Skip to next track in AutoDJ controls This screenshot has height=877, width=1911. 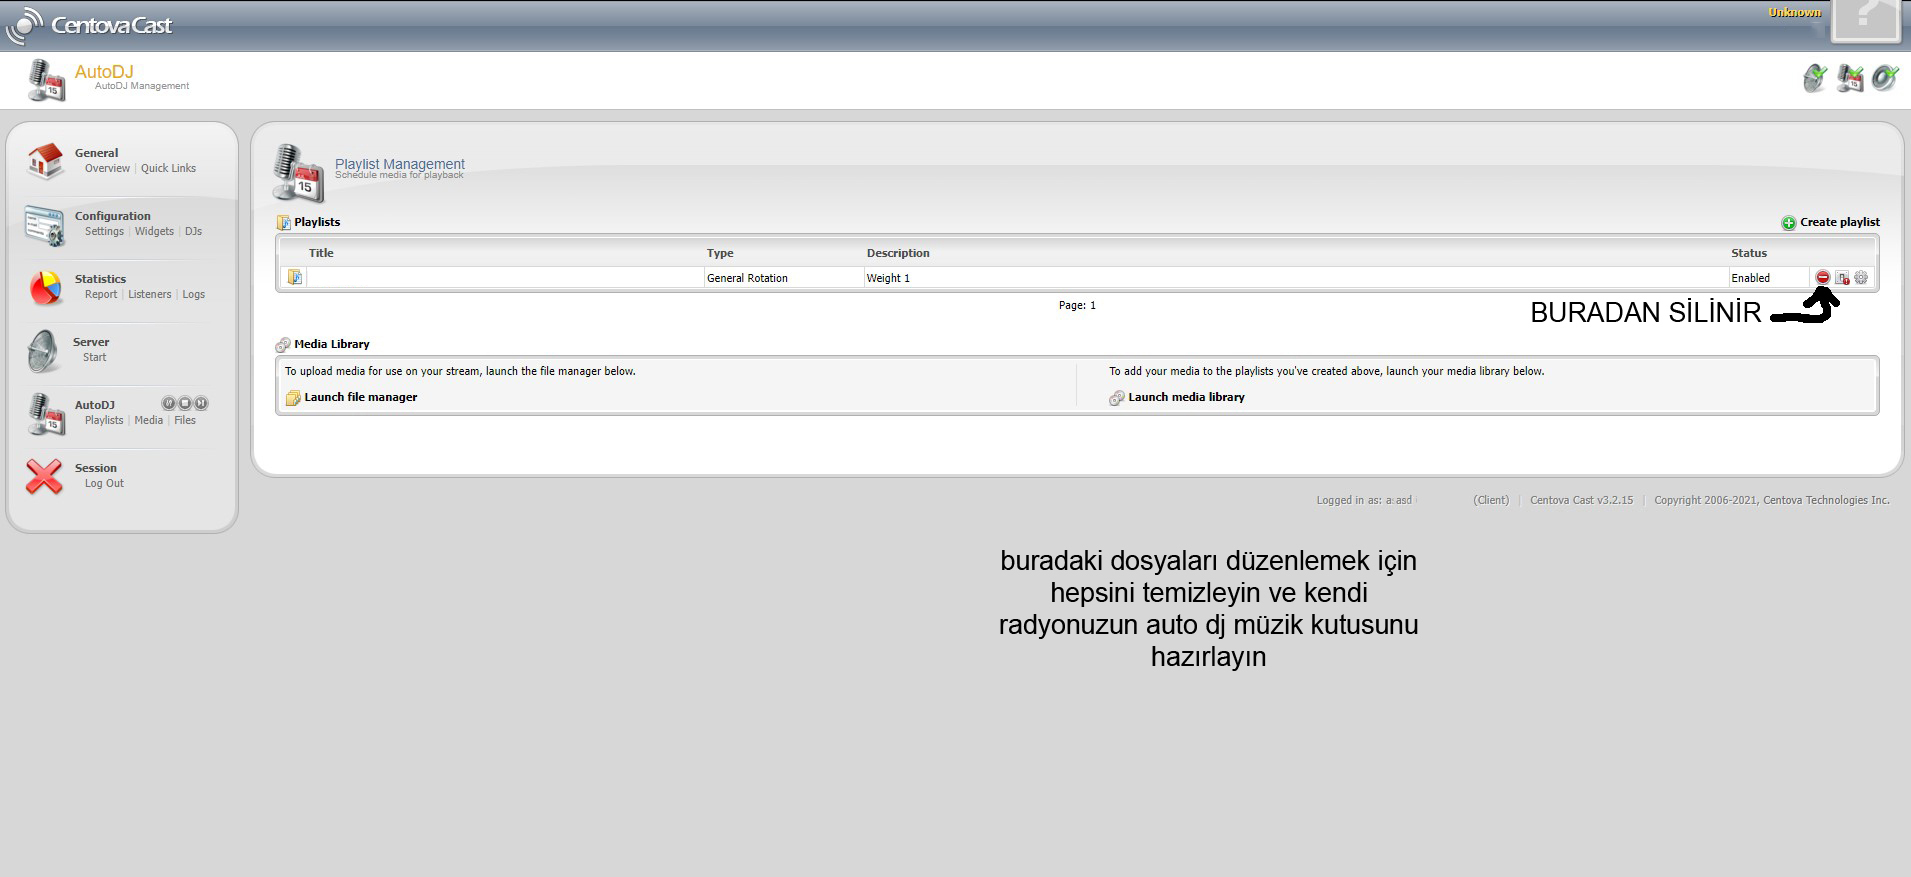point(201,404)
